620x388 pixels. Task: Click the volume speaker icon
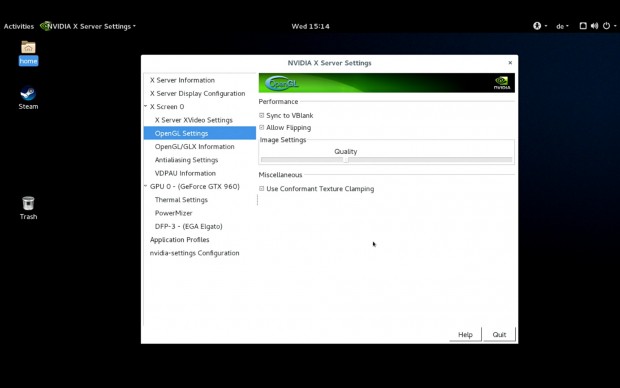point(594,26)
